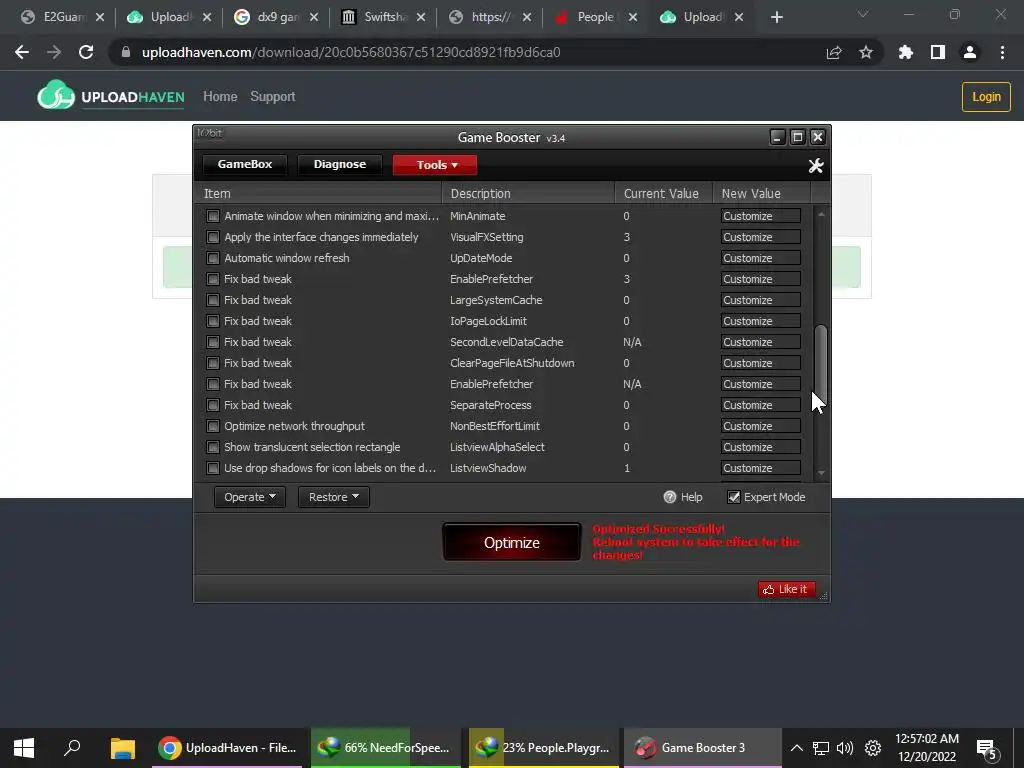Click the scroll down arrow in tweak list
Screen dimensions: 1024x768
pyautogui.click(x=821, y=473)
